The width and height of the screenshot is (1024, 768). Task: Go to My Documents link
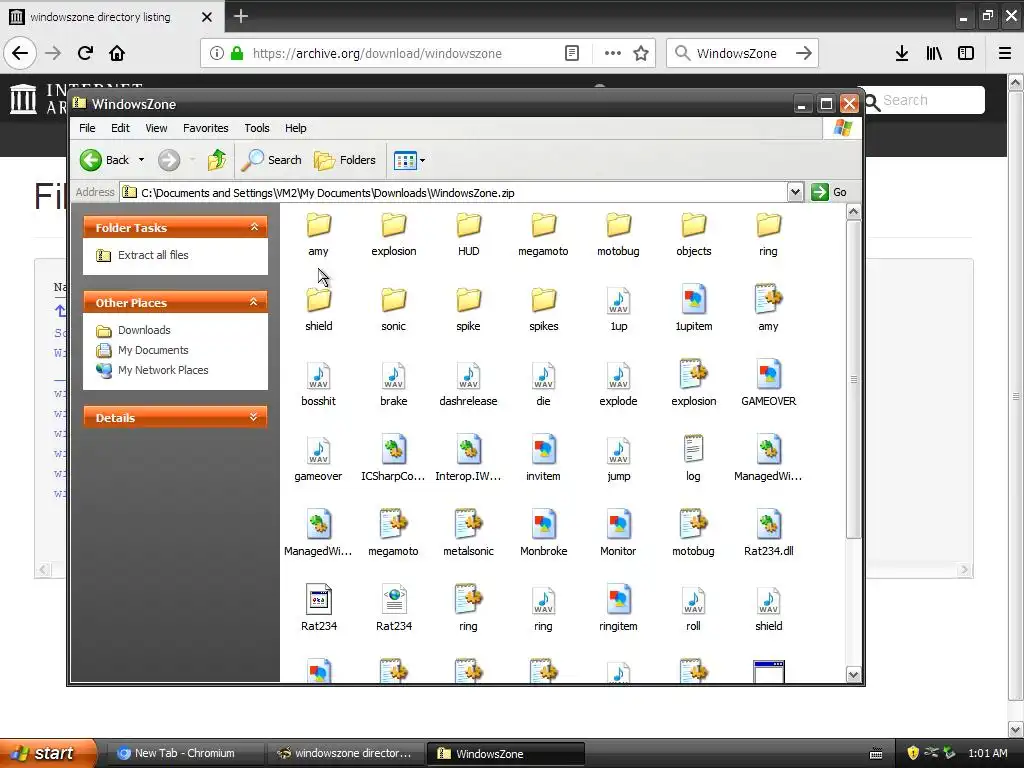[x=153, y=350]
